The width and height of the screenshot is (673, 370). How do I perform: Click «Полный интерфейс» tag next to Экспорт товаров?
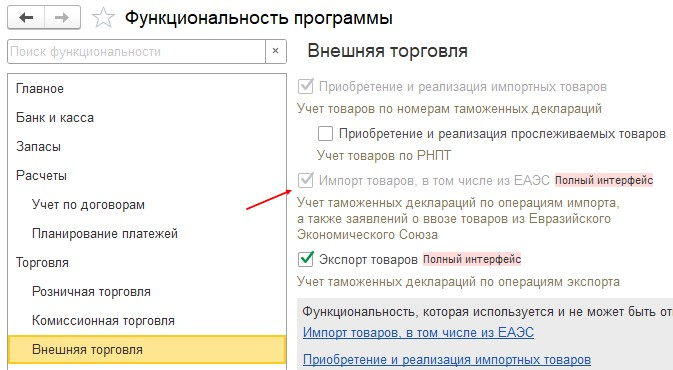[472, 259]
